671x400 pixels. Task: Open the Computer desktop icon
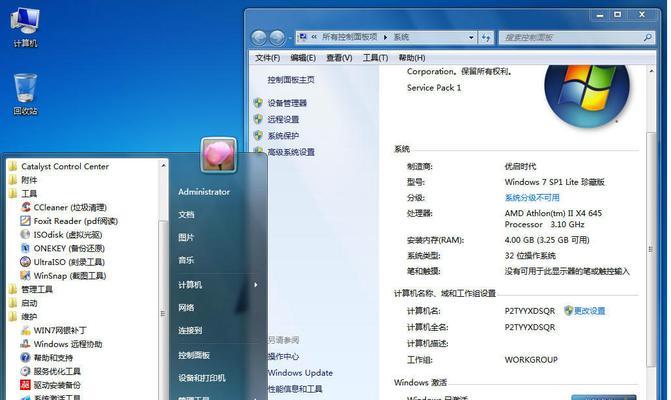tap(25, 27)
